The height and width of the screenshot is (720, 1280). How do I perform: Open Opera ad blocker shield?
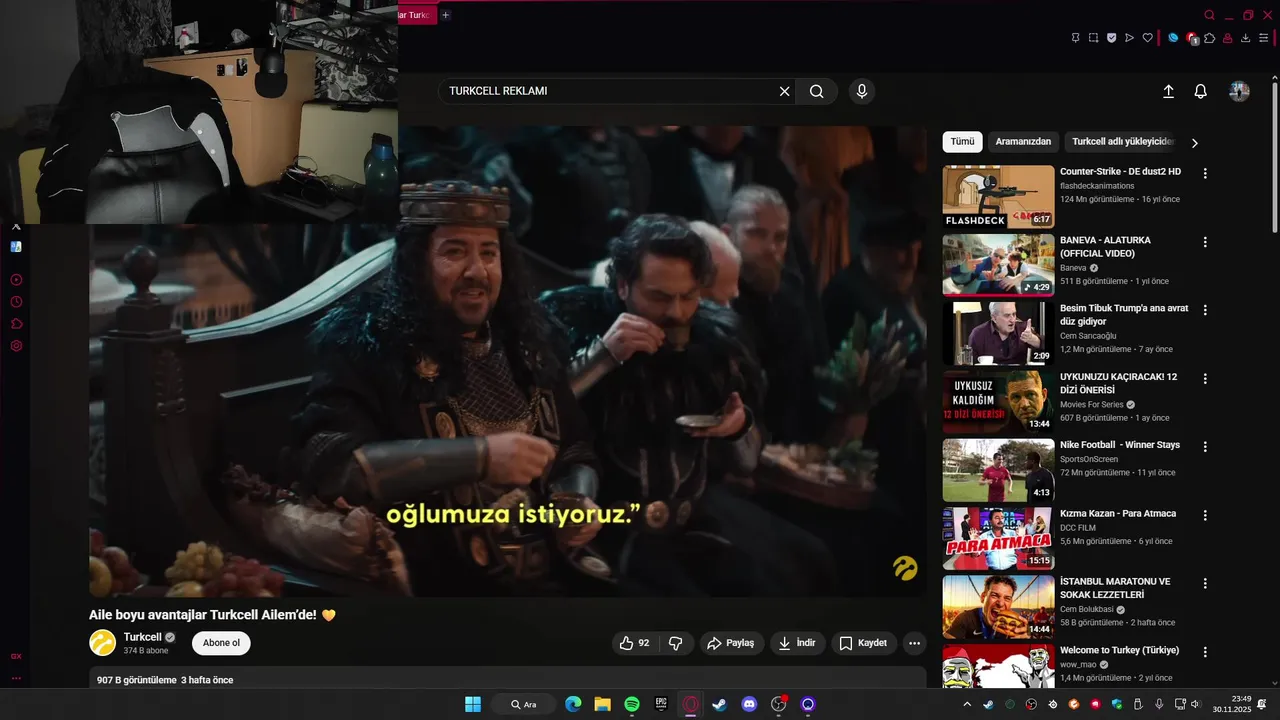point(1111,38)
